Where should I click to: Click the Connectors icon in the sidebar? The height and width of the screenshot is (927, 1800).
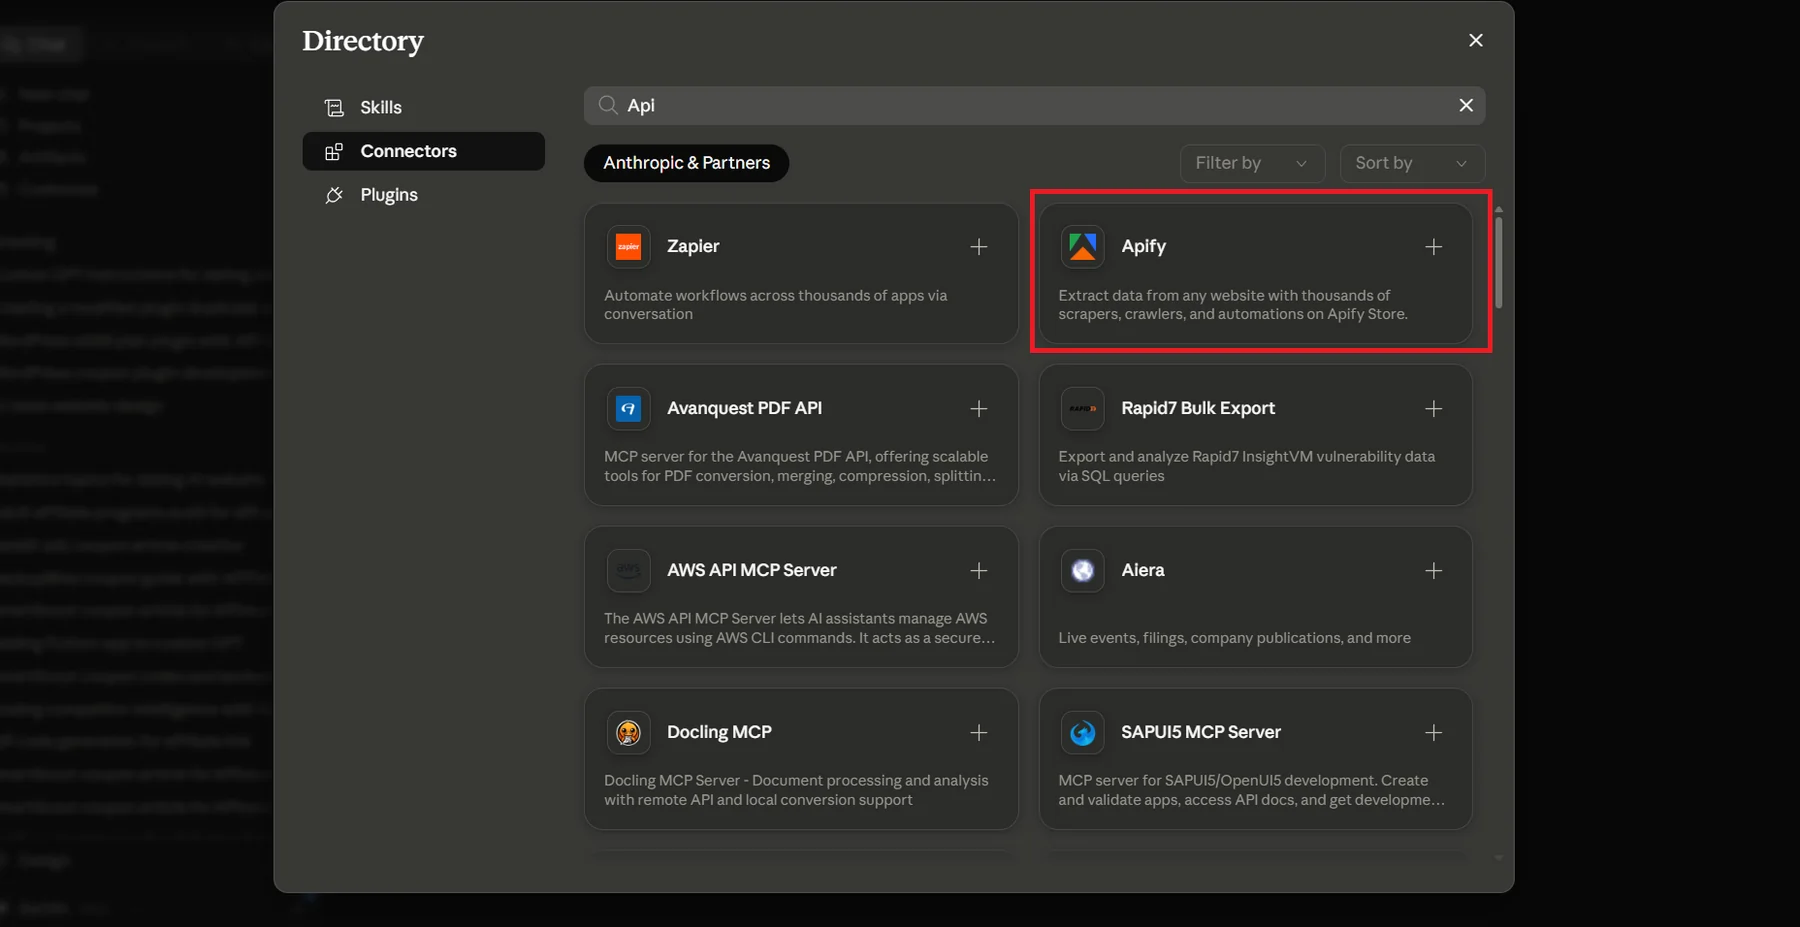tap(334, 151)
